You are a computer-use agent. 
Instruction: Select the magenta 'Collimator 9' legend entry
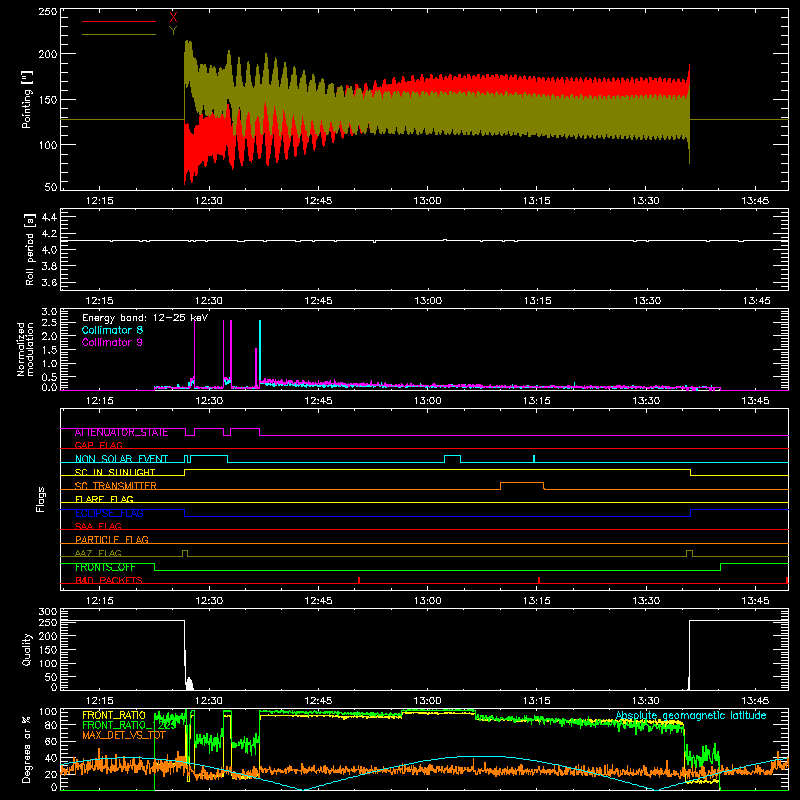(x=112, y=342)
